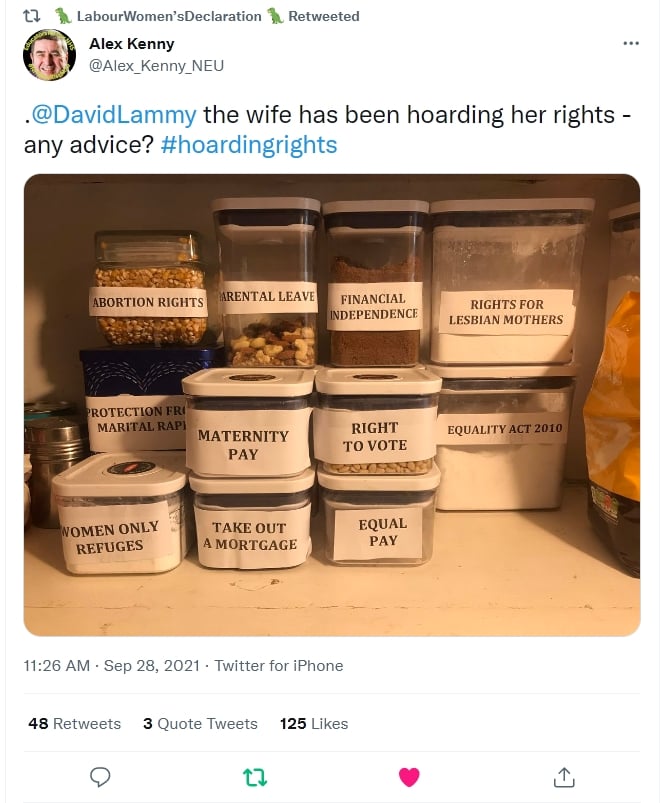Open the three-dot more options menu

631,43
